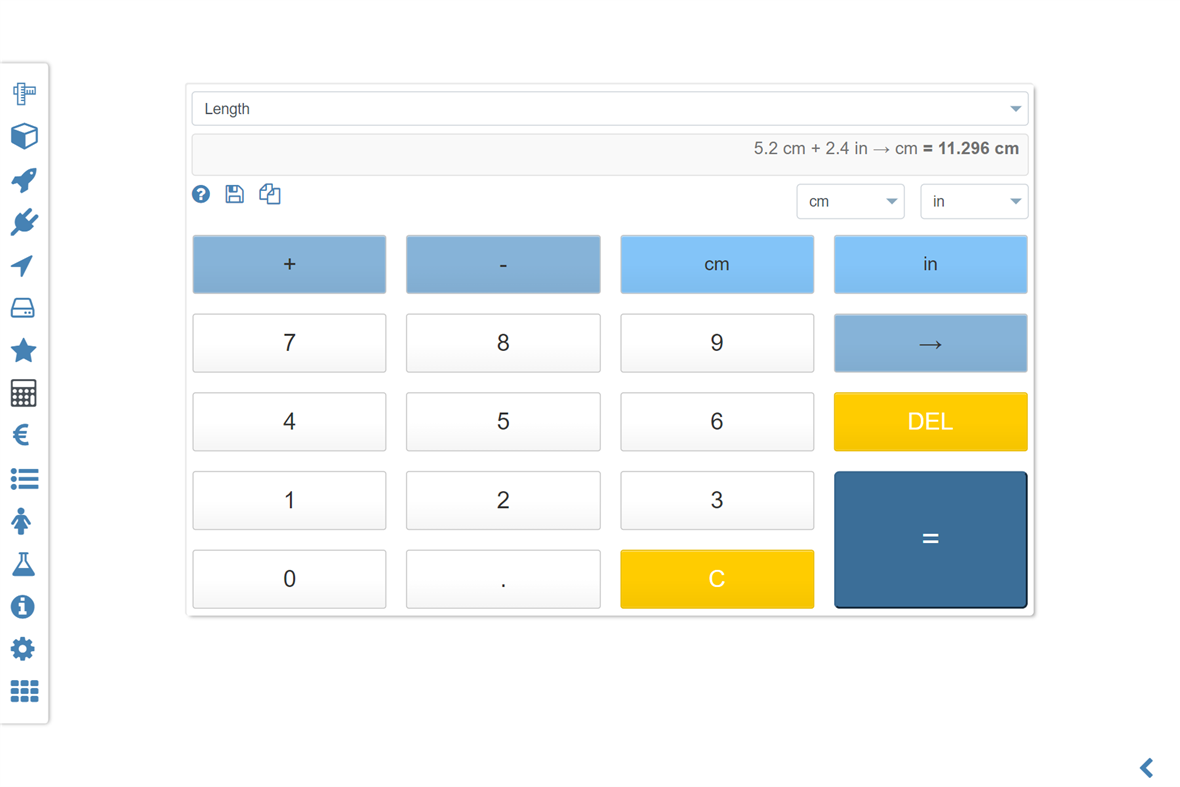
Task: Tap the digit 7 key
Action: tap(289, 343)
